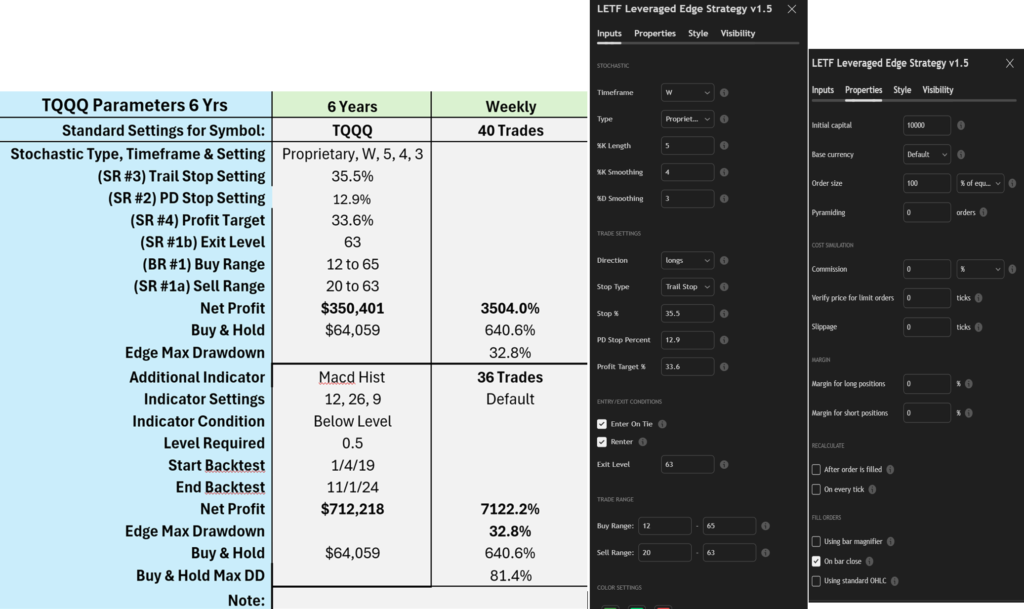Open Visibility tab in left dialog
The width and height of the screenshot is (1024, 609).
coord(737,33)
